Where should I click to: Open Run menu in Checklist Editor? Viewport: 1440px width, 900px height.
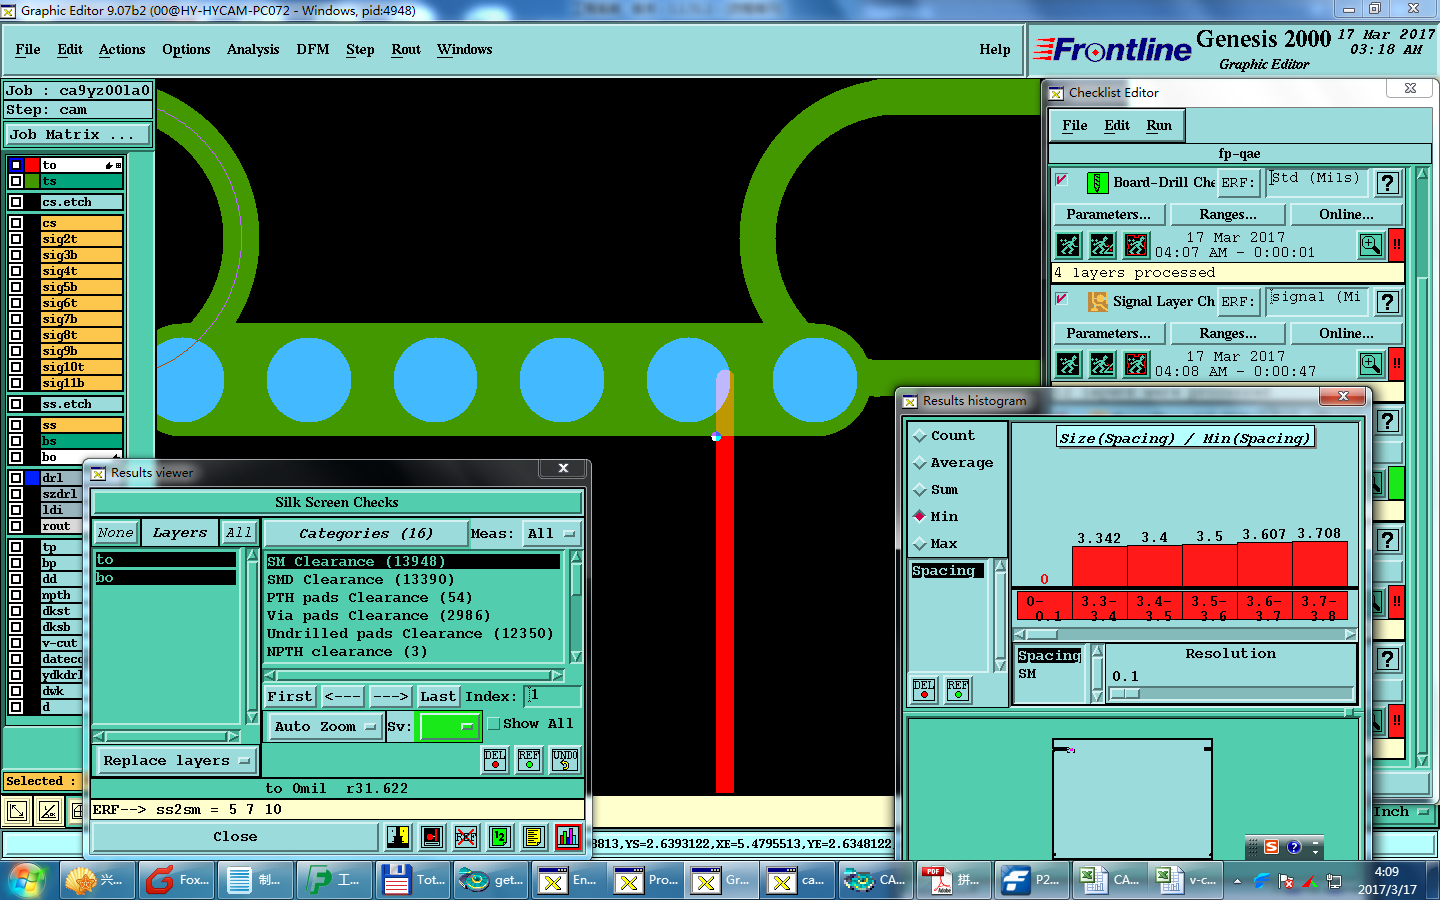[1159, 125]
